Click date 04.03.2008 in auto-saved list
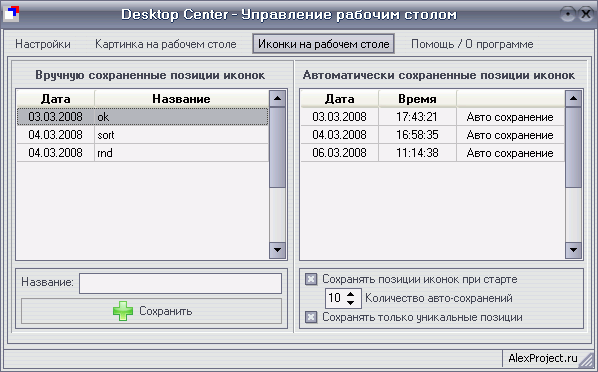The height and width of the screenshot is (372, 598). tap(339, 135)
